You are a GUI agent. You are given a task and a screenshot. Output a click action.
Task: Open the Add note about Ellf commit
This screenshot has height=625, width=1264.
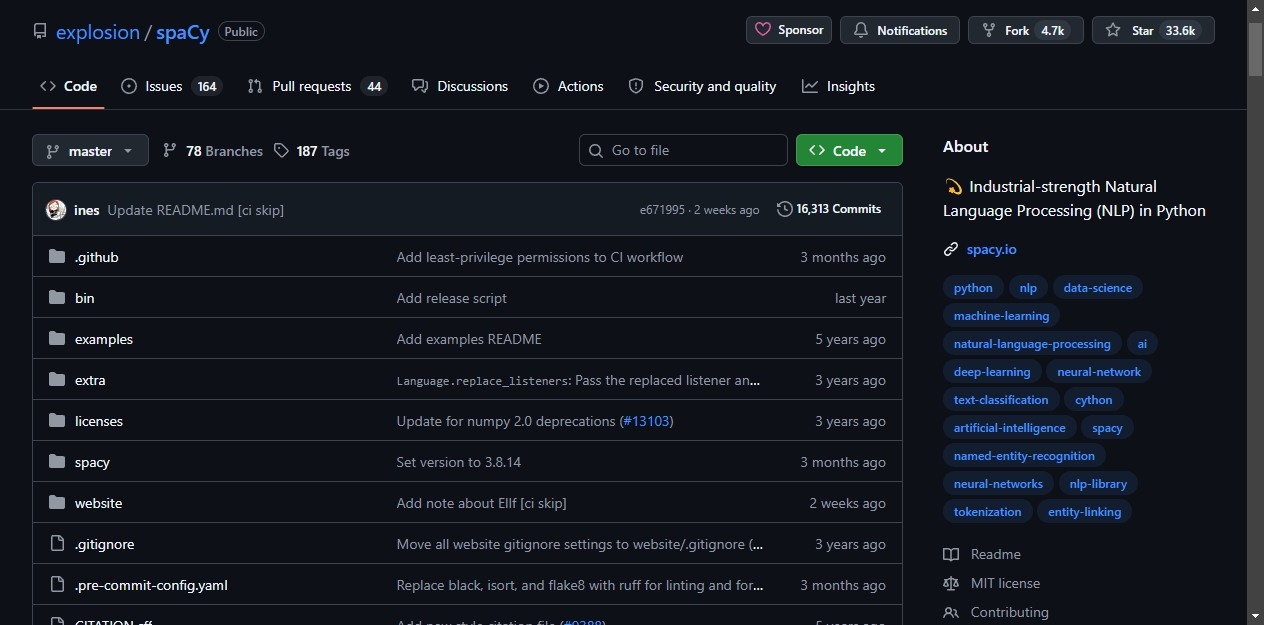(x=482, y=503)
